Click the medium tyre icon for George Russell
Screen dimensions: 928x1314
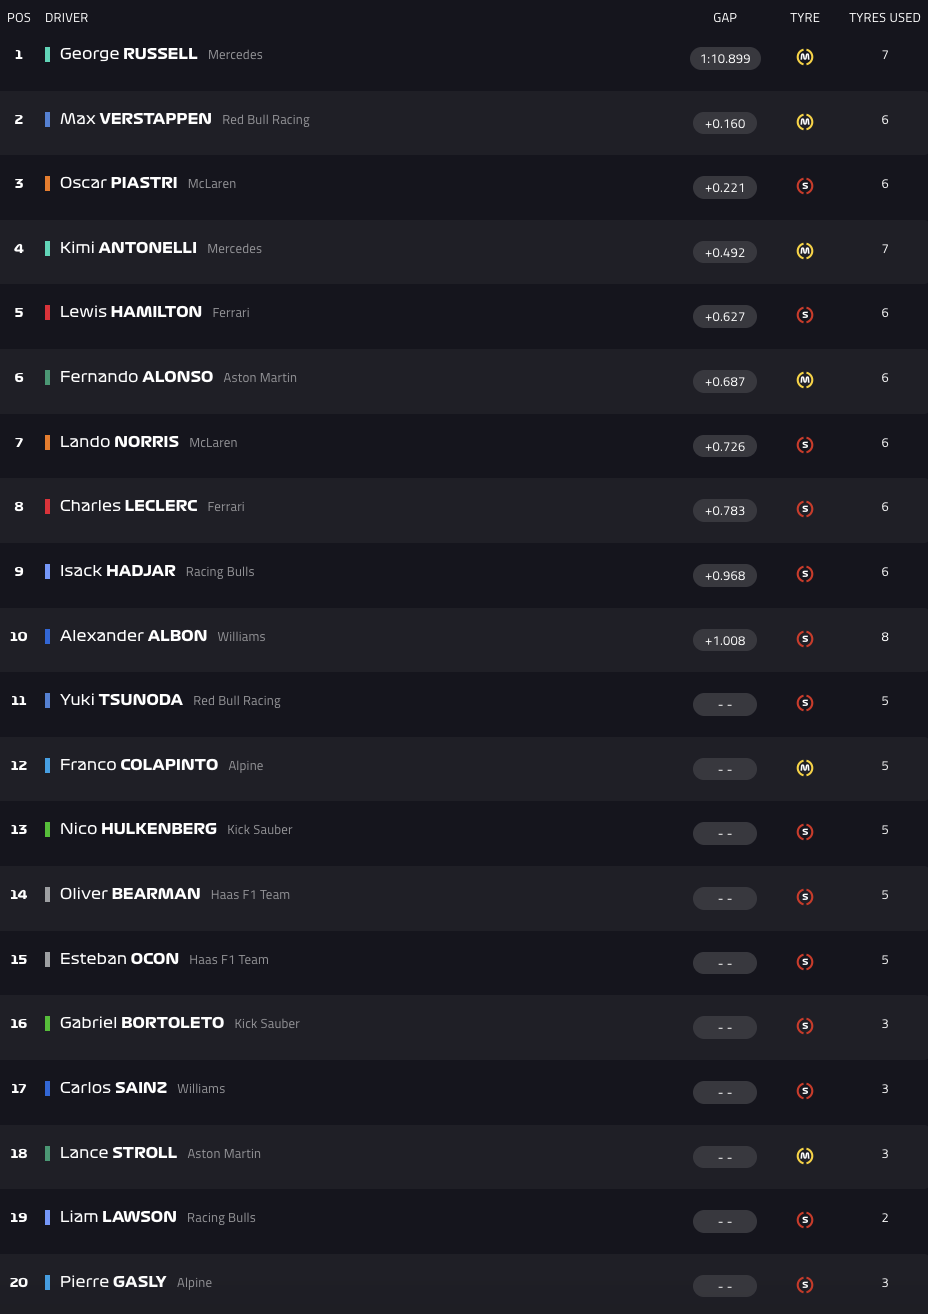coord(805,57)
